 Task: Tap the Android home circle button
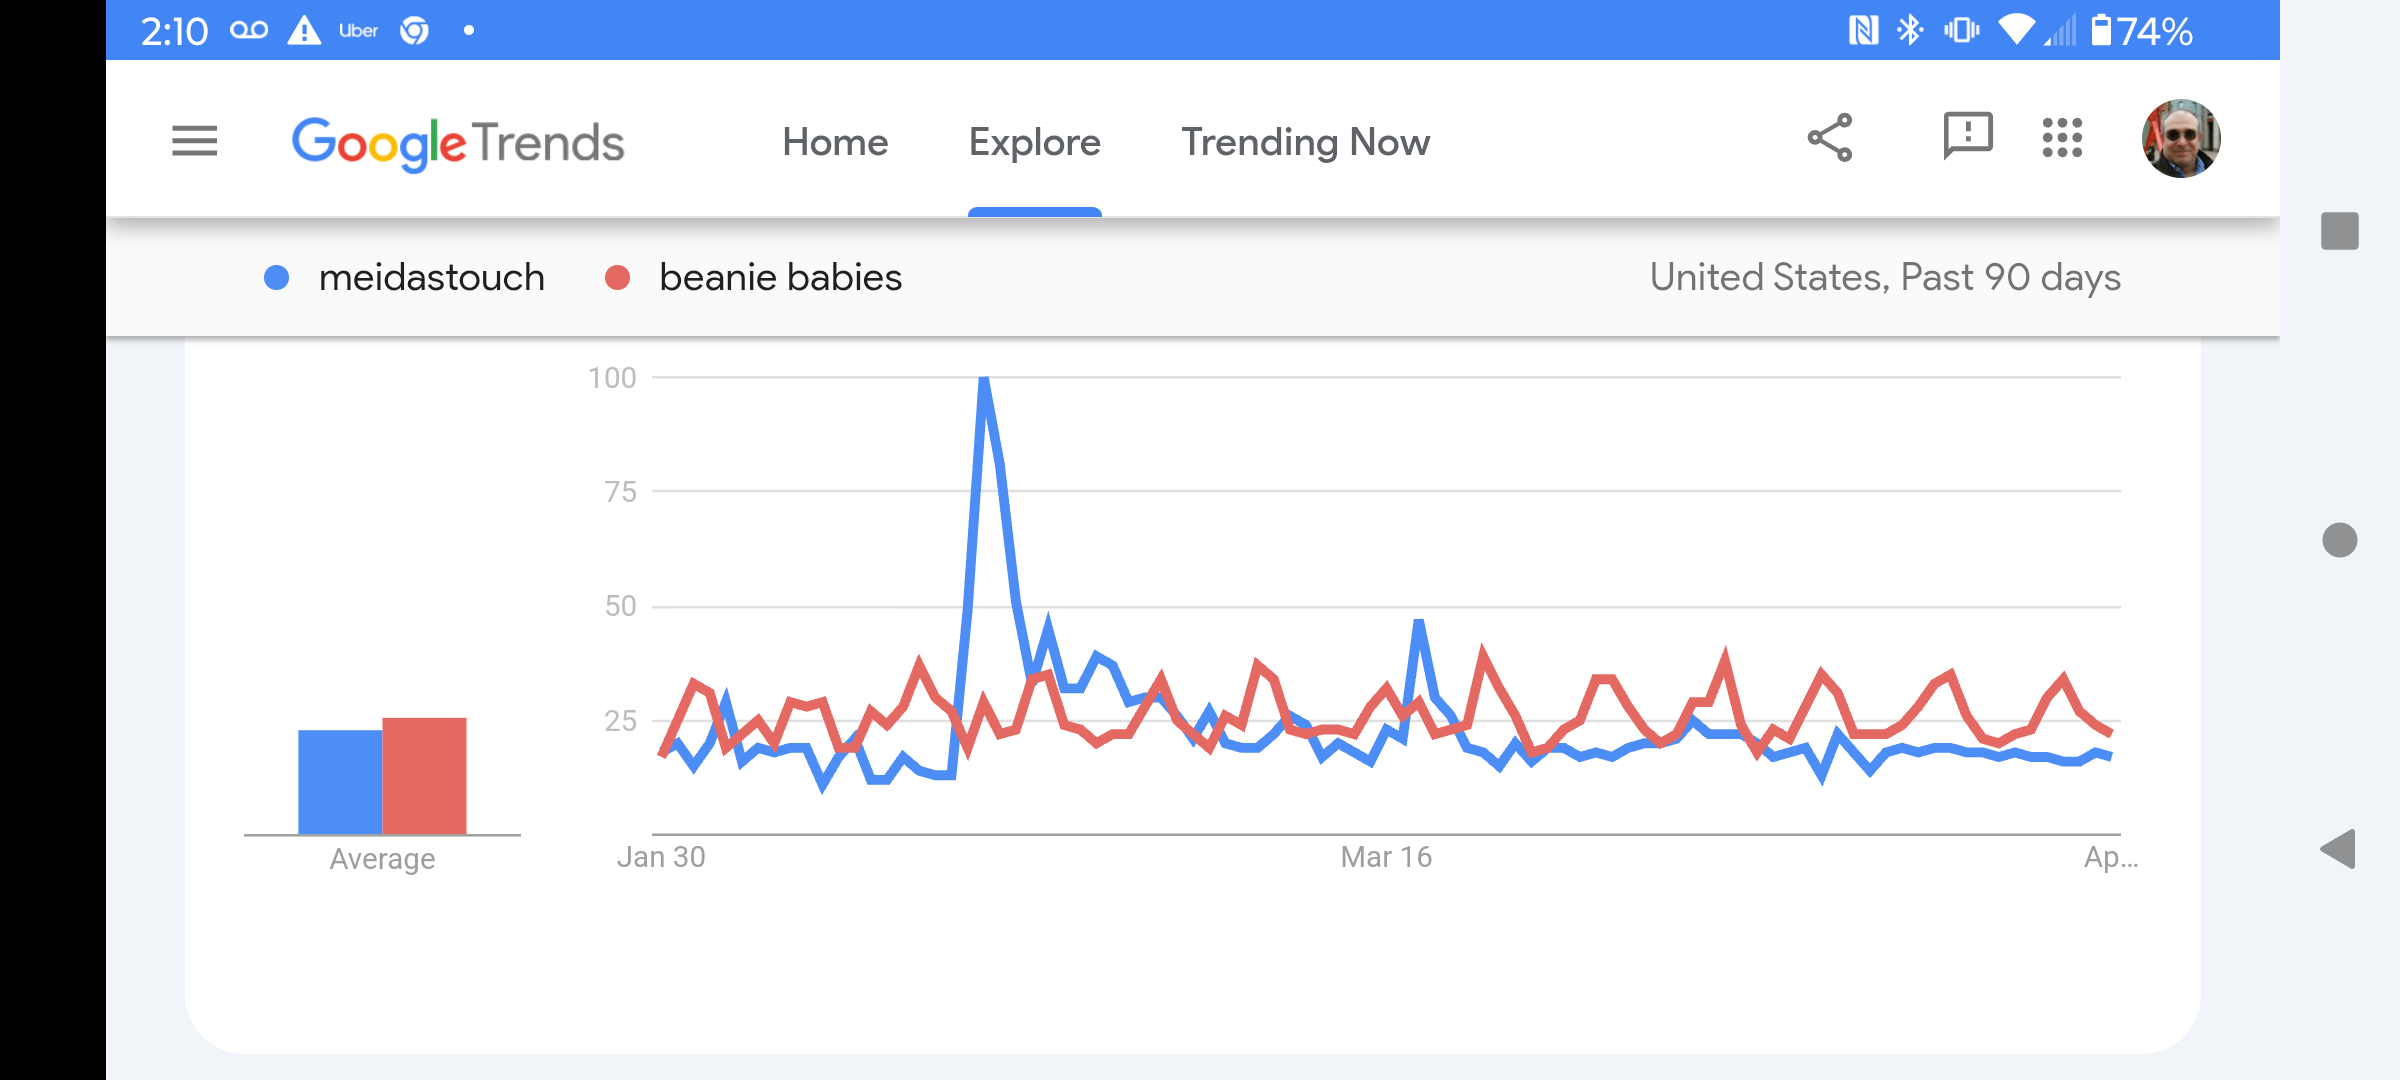[x=2339, y=540]
